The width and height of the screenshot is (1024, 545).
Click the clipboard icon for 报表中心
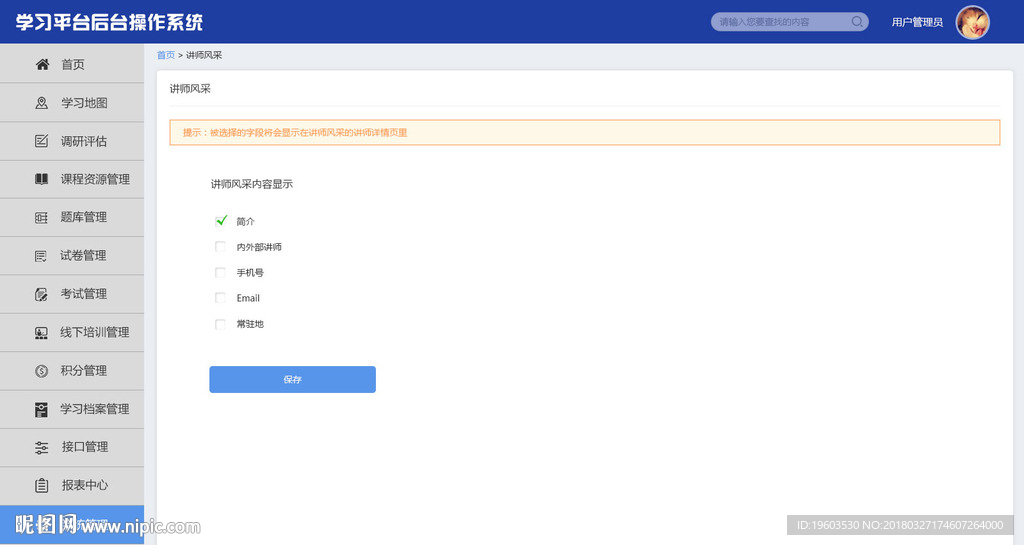pyautogui.click(x=41, y=485)
